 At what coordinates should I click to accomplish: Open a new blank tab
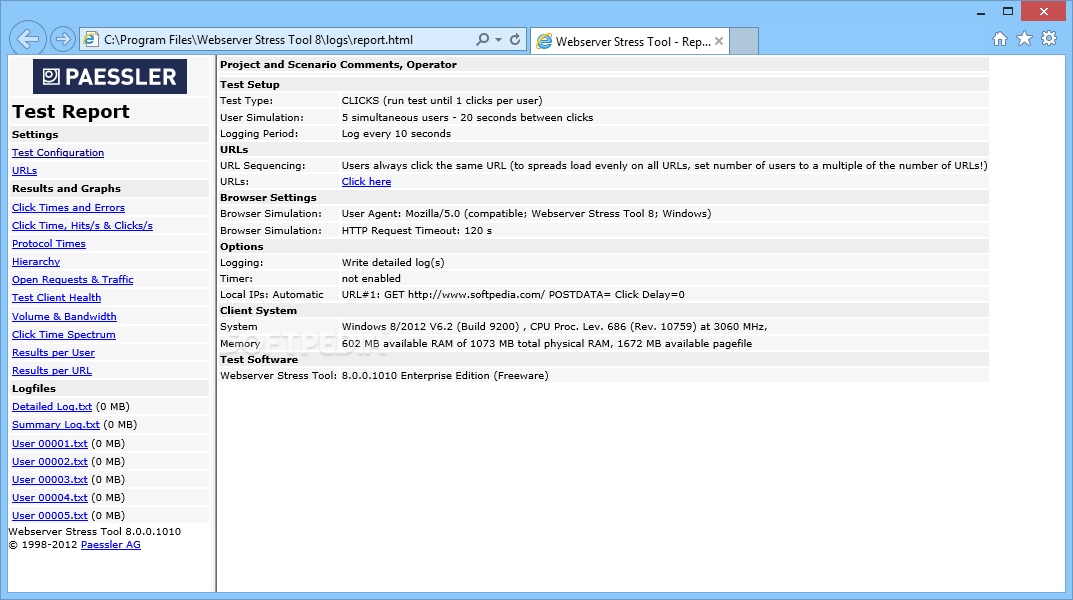[x=744, y=41]
